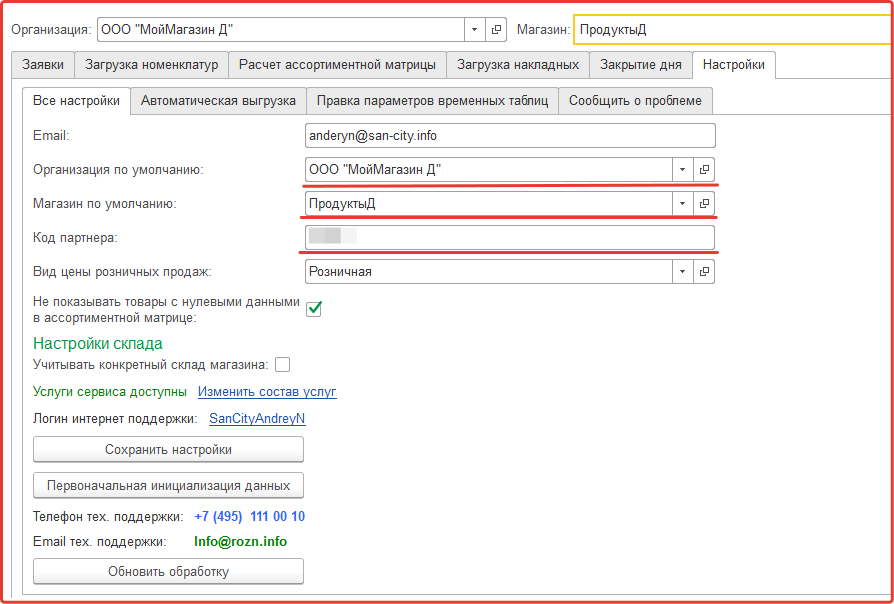Click the Сохранить настройки button

click(x=168, y=449)
